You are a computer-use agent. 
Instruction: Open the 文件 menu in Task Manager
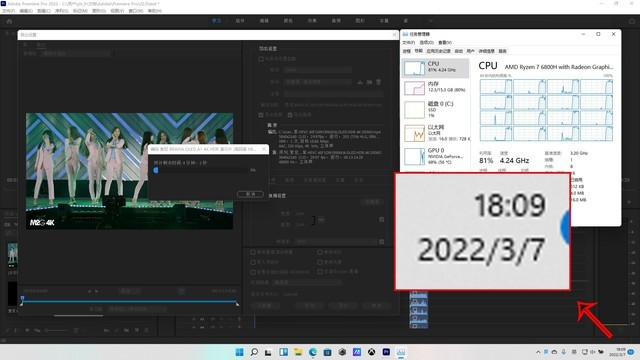point(408,42)
